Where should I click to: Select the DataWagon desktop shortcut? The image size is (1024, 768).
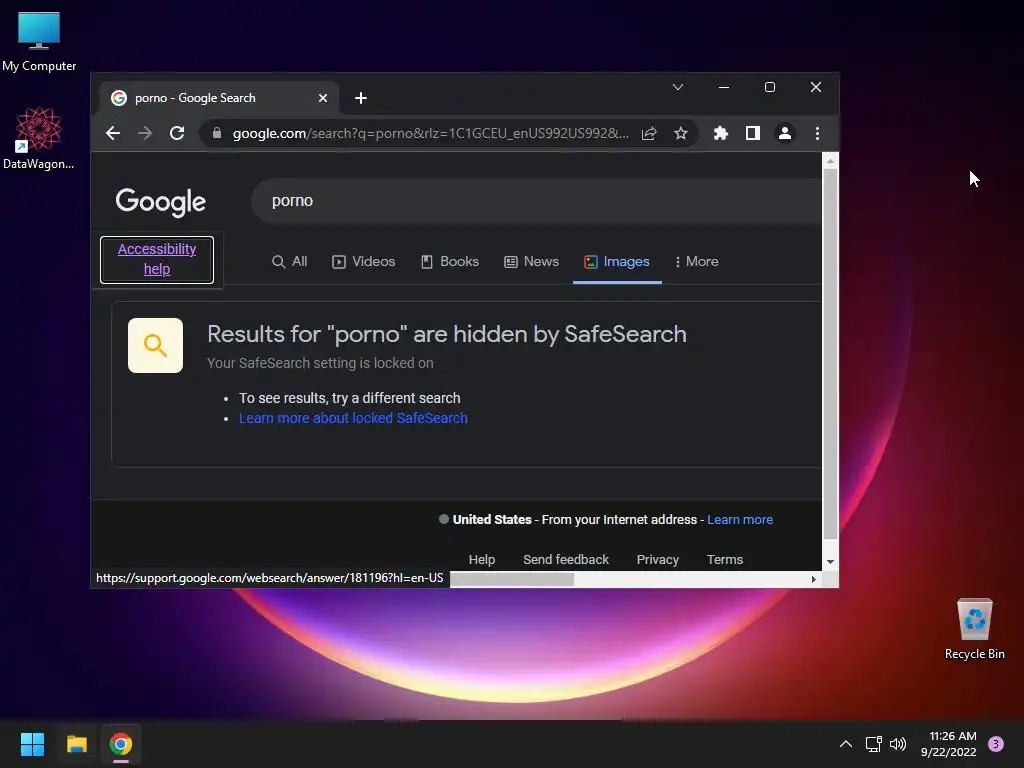point(39,138)
